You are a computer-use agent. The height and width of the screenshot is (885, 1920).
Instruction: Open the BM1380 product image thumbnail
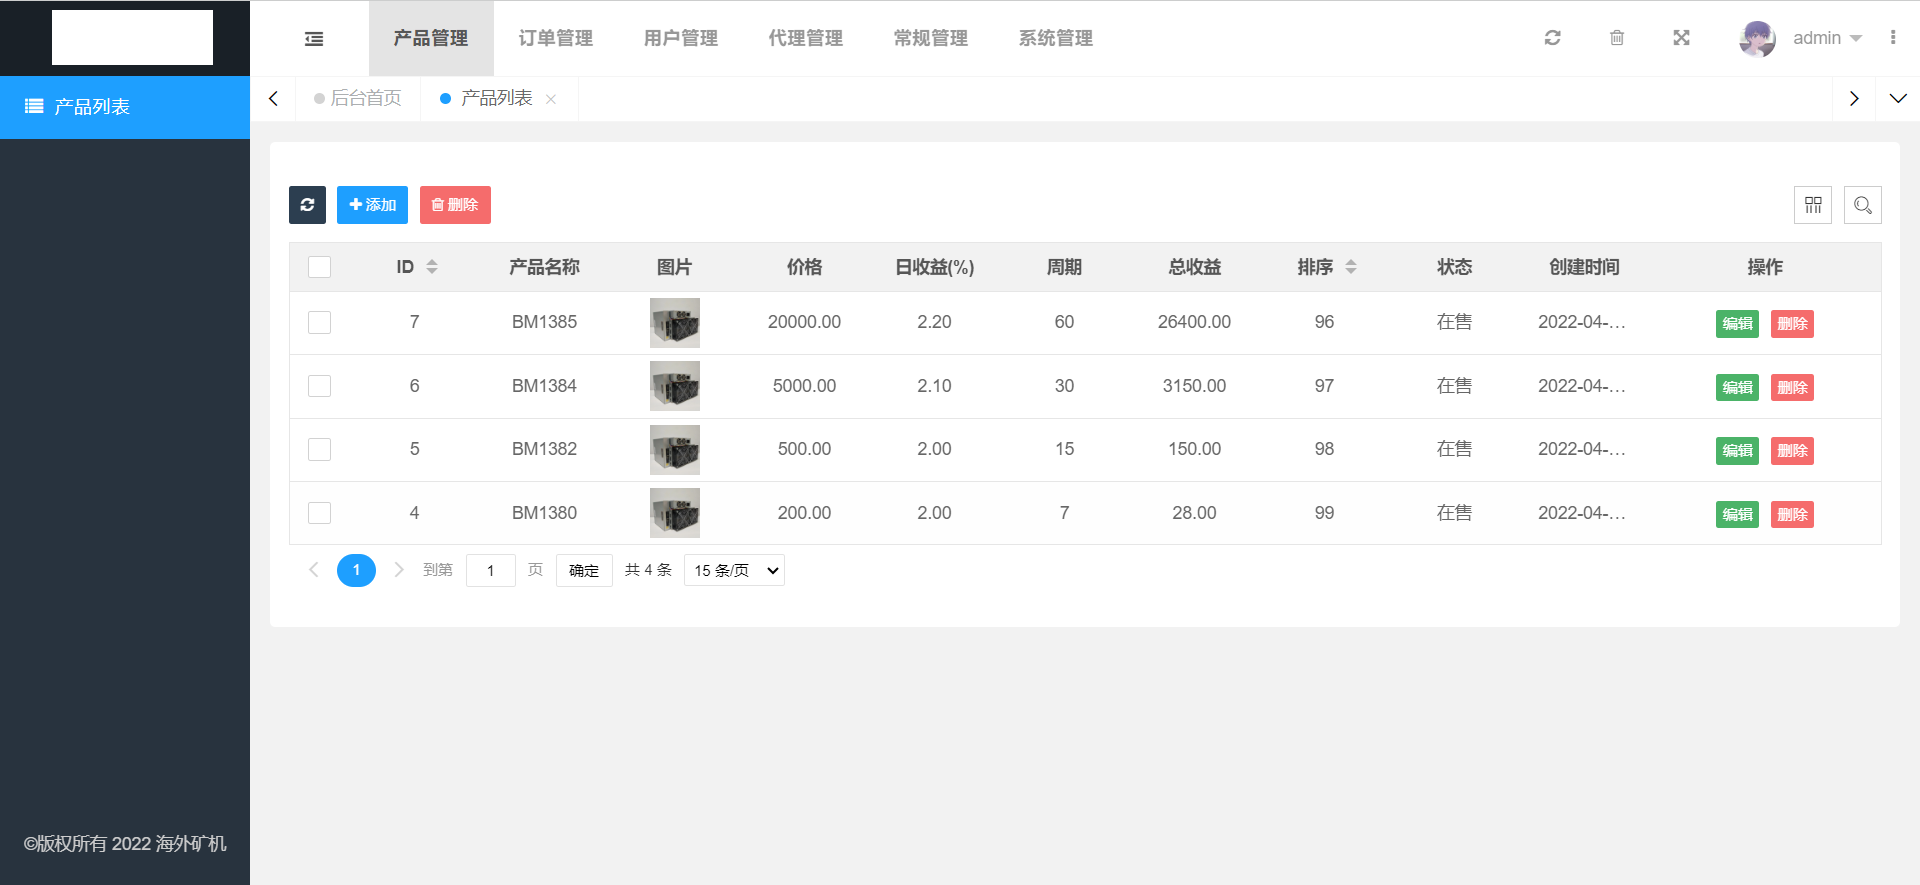coord(675,513)
